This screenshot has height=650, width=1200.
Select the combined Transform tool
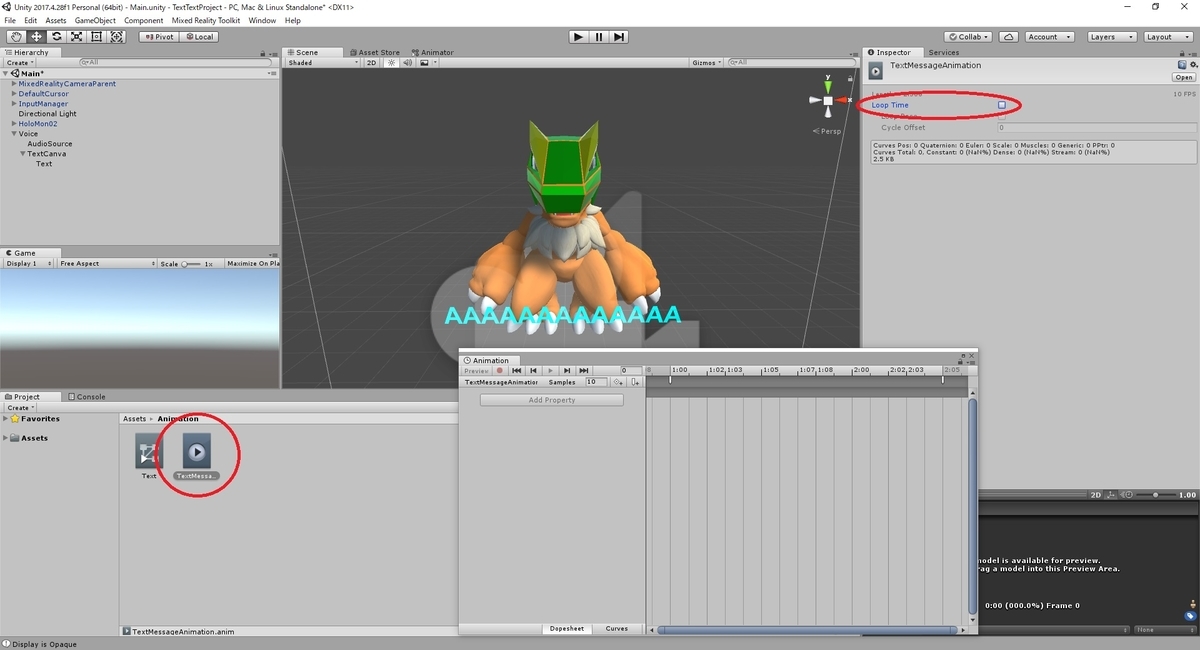click(117, 37)
